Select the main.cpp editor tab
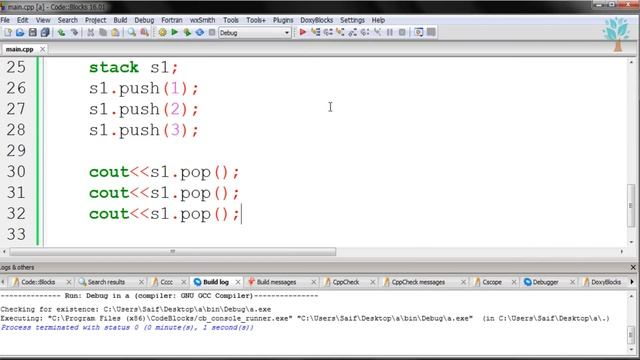640x360 pixels. tap(19, 49)
